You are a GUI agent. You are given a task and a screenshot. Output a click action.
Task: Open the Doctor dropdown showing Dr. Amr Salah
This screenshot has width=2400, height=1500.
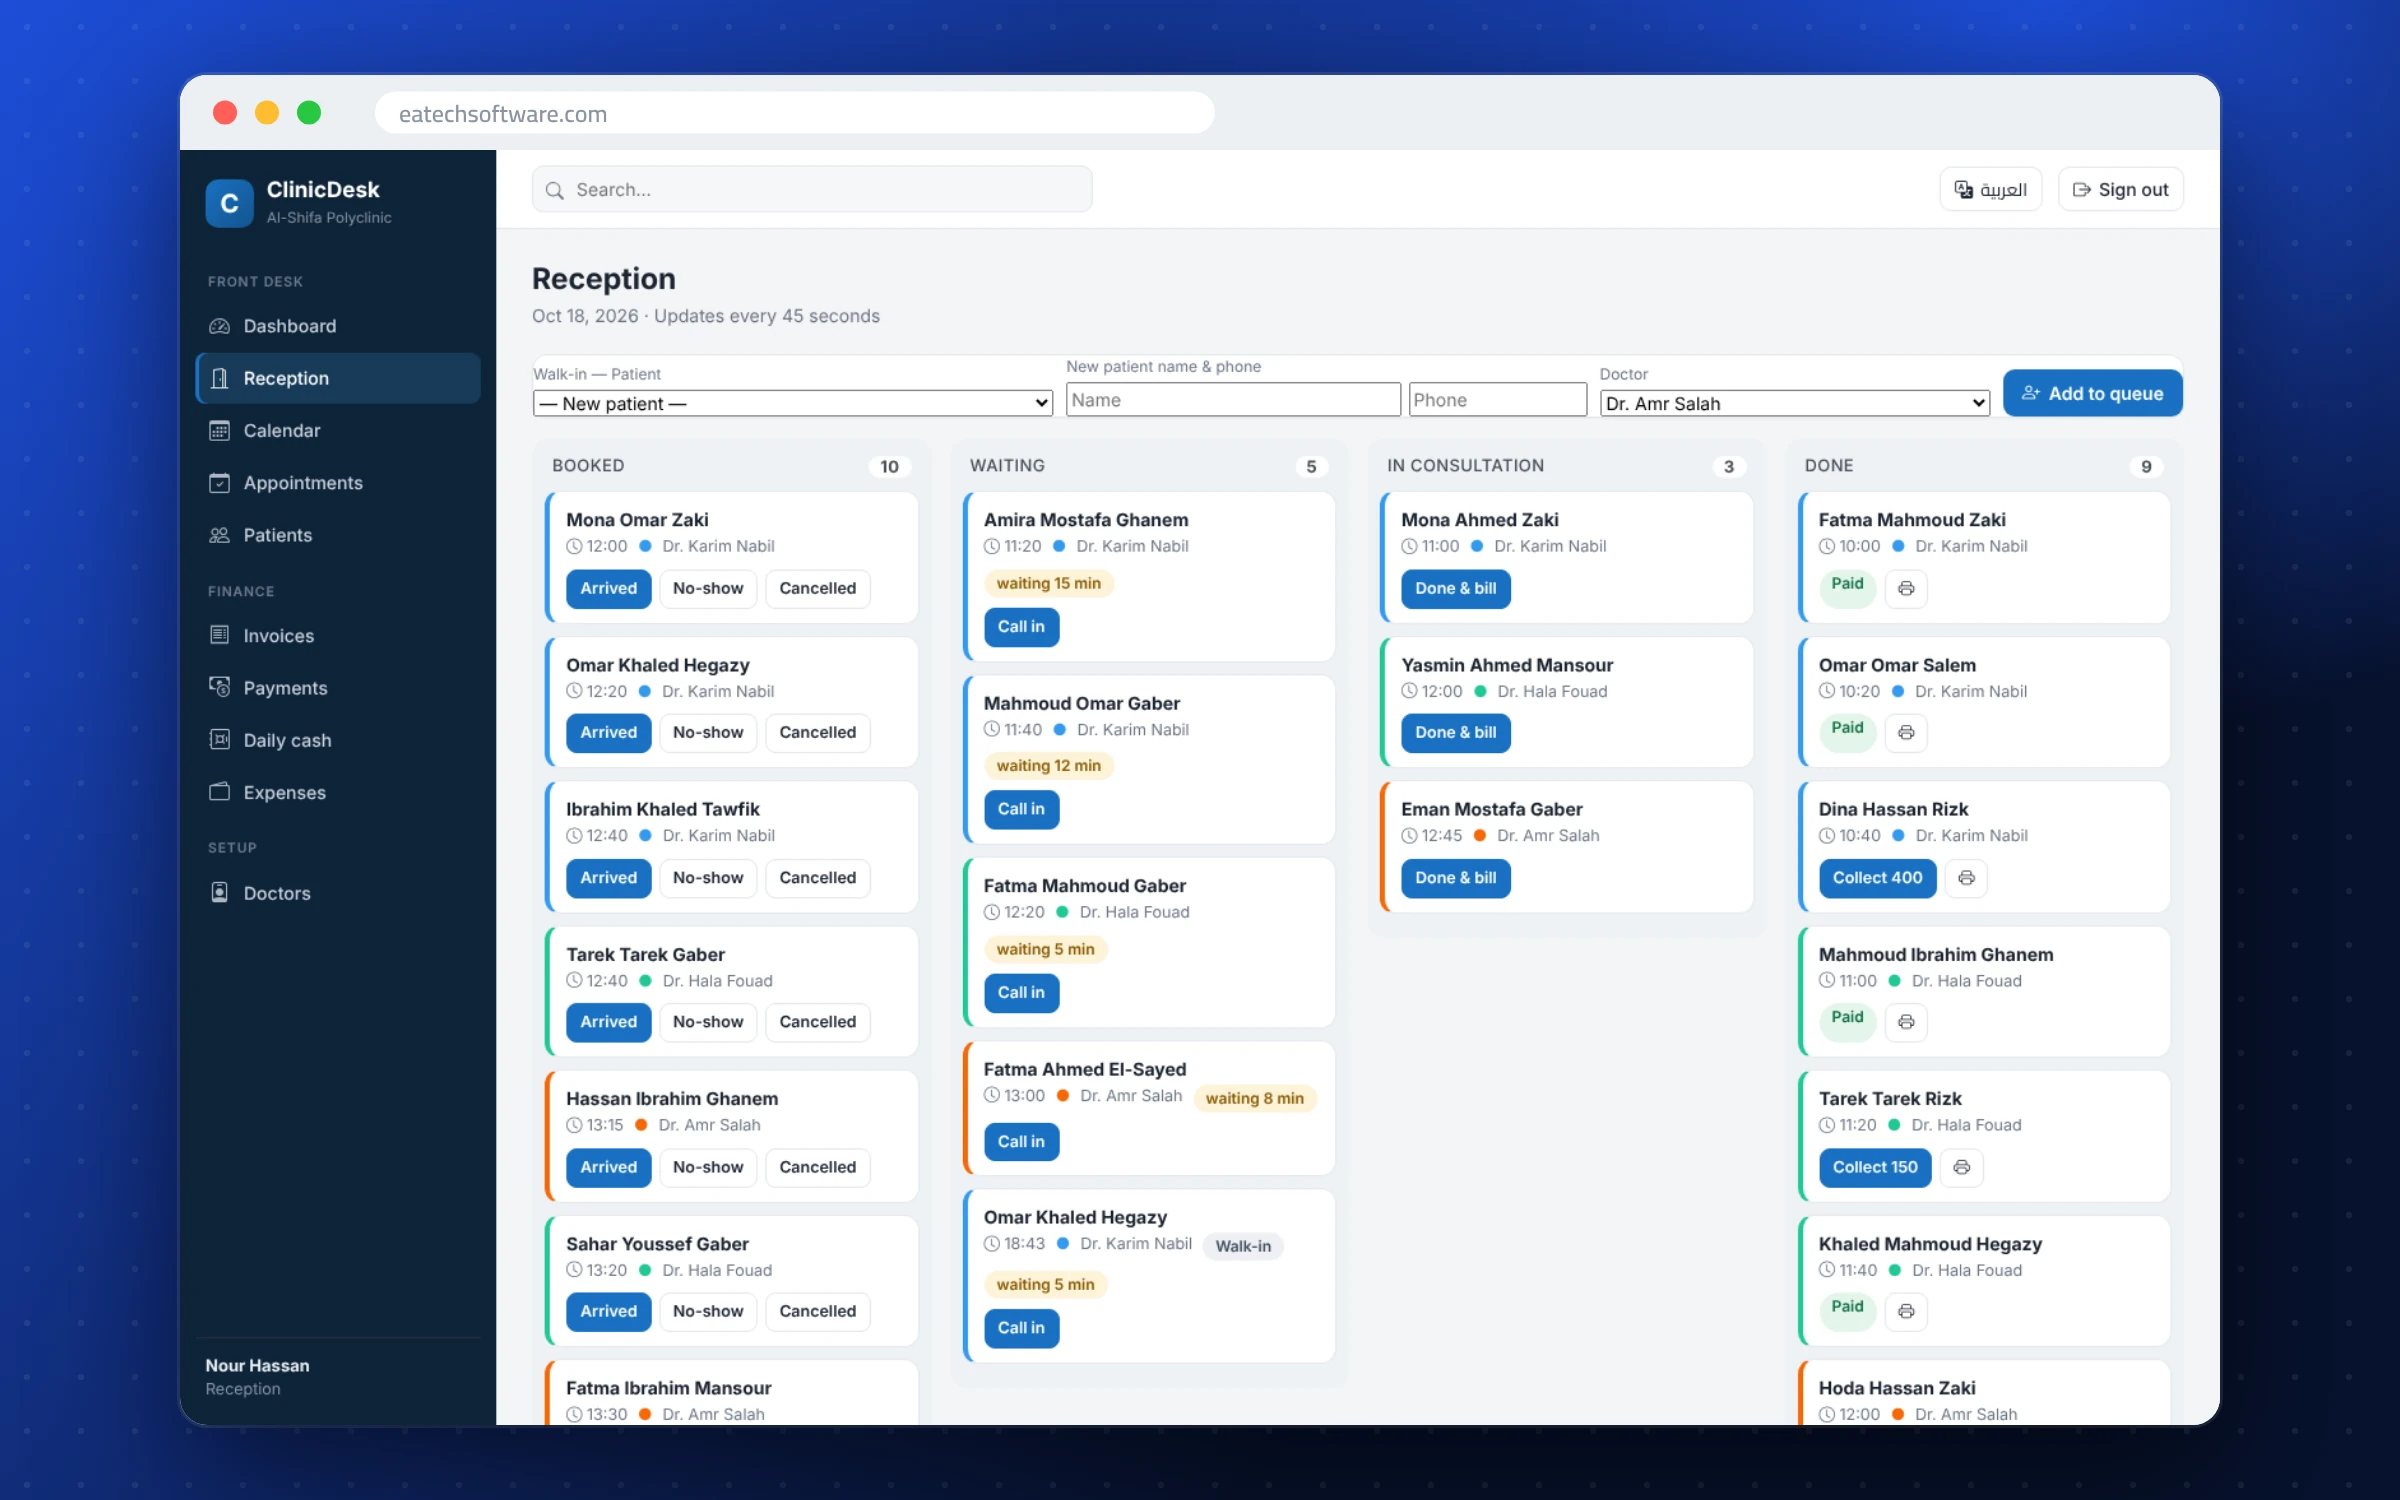(1795, 403)
